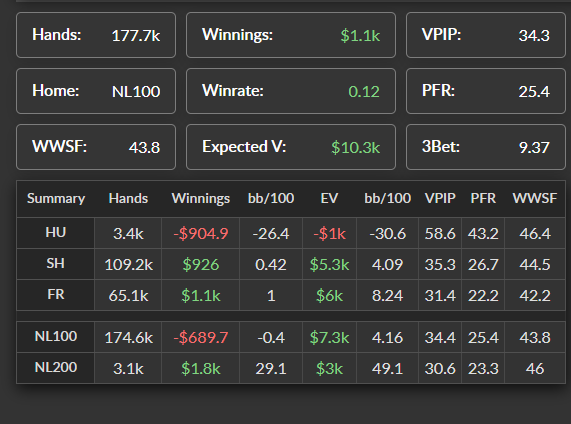Image resolution: width=571 pixels, height=424 pixels.
Task: Open the Expected V $10.3k card
Action: pos(291,147)
